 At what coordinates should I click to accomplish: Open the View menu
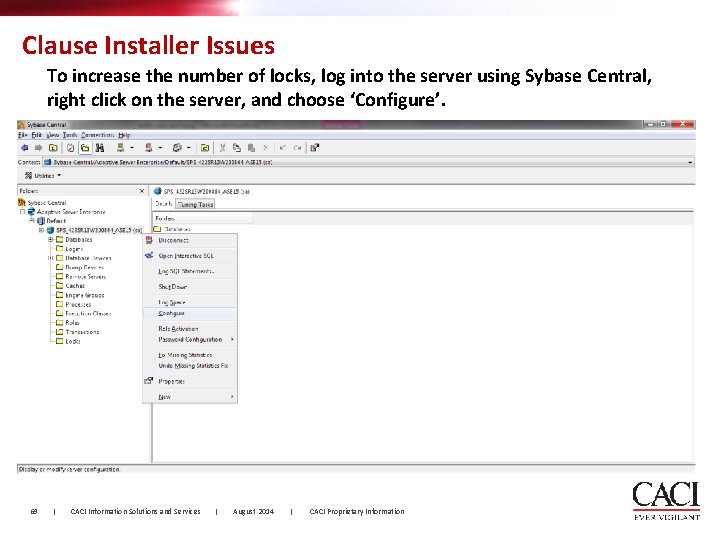[x=53, y=135]
